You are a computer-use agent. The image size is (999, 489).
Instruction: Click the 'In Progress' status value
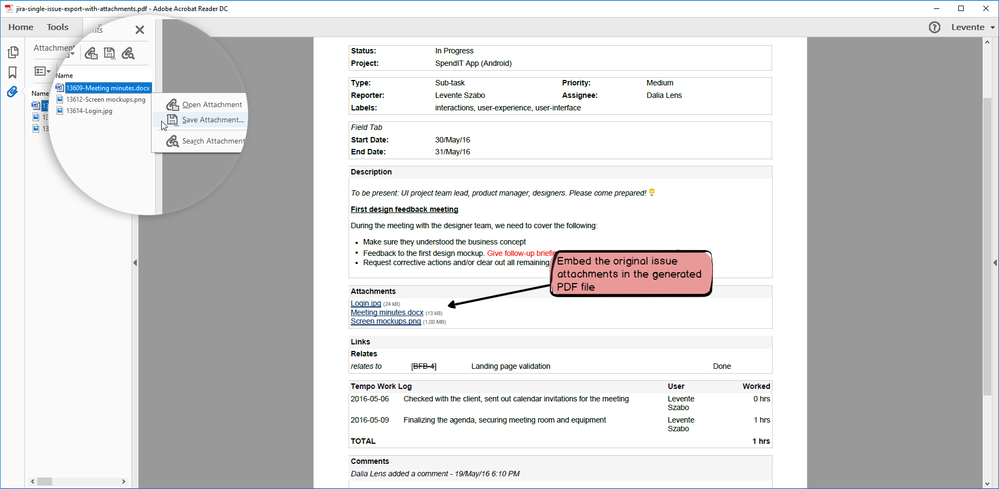[454, 51]
